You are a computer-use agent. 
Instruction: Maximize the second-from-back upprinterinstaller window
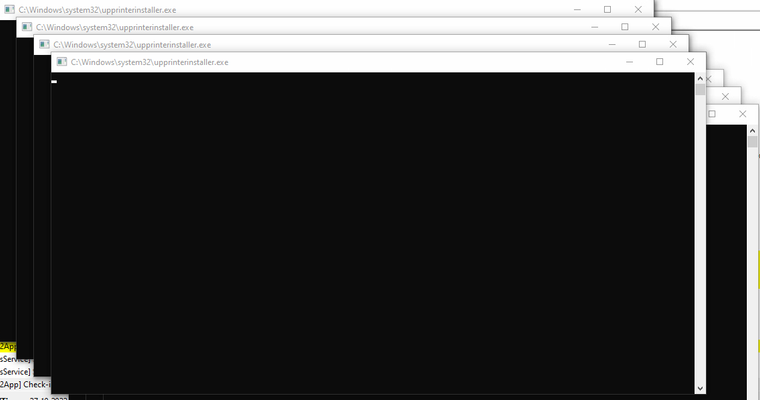point(624,27)
